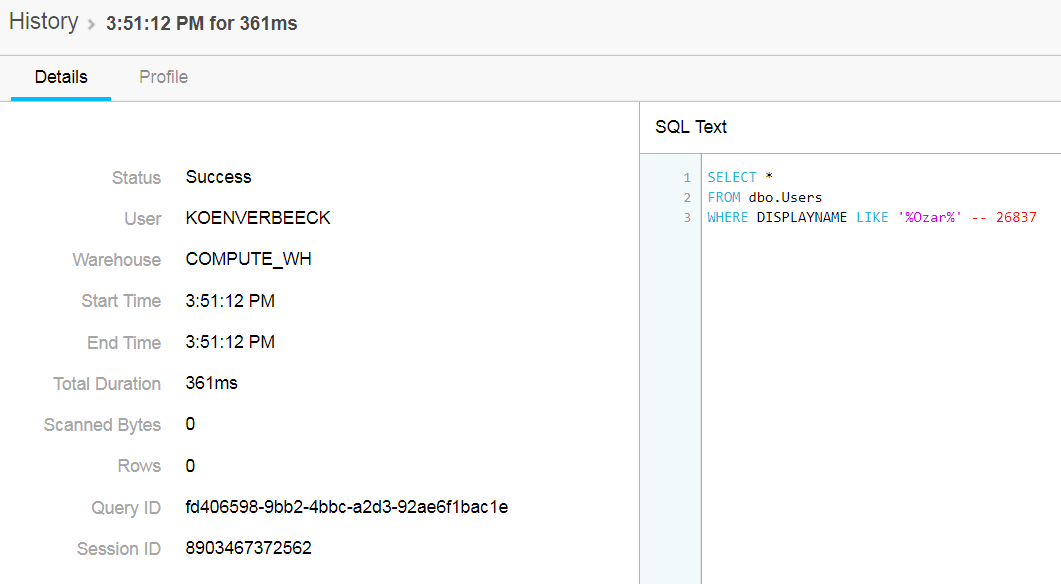Click line number 3 in the SQL gutter
Image resolution: width=1061 pixels, height=584 pixels.
coord(687,216)
